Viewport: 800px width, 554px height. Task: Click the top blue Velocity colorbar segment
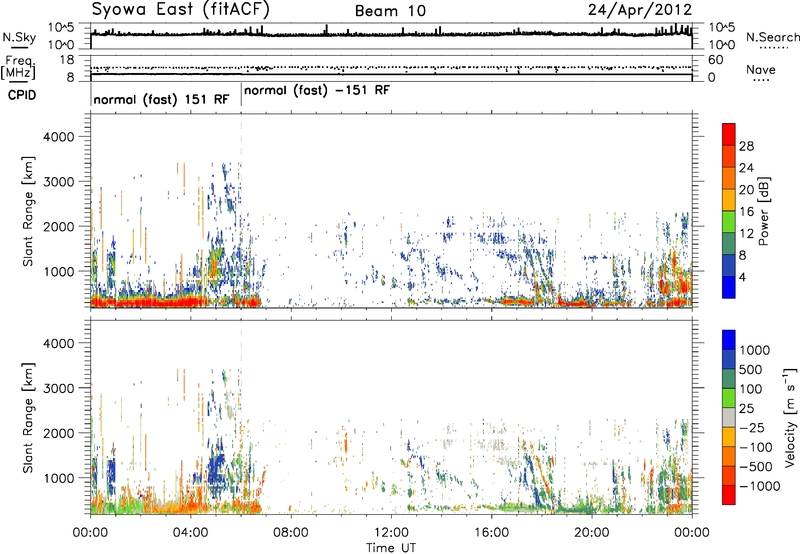pyautogui.click(x=729, y=340)
